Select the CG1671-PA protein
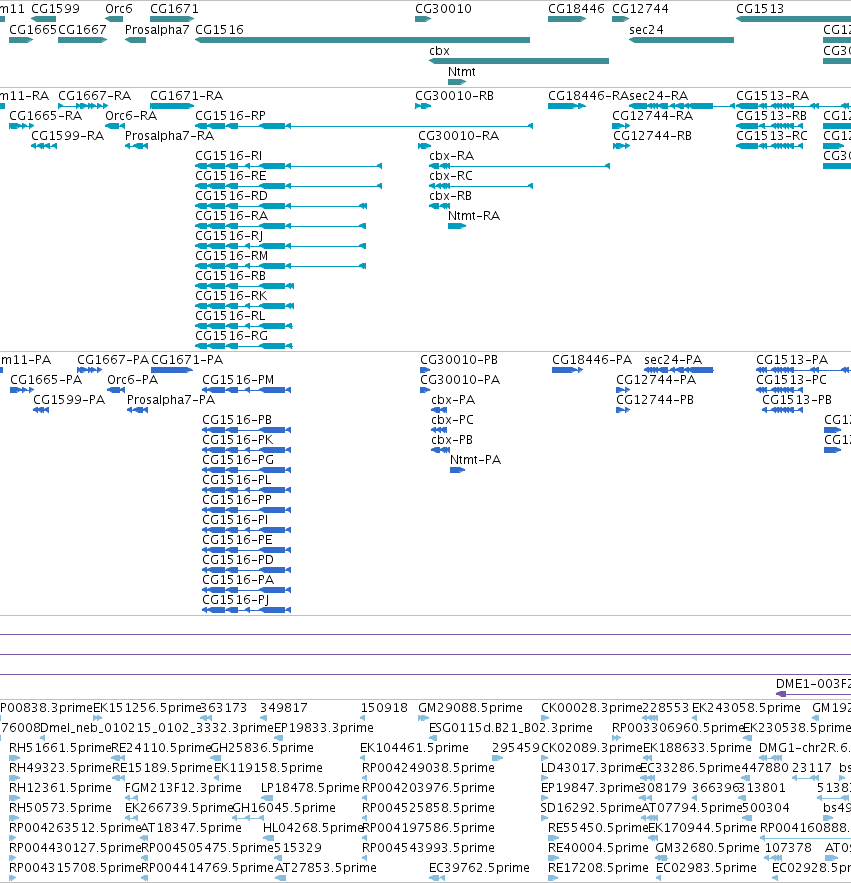 click(172, 370)
